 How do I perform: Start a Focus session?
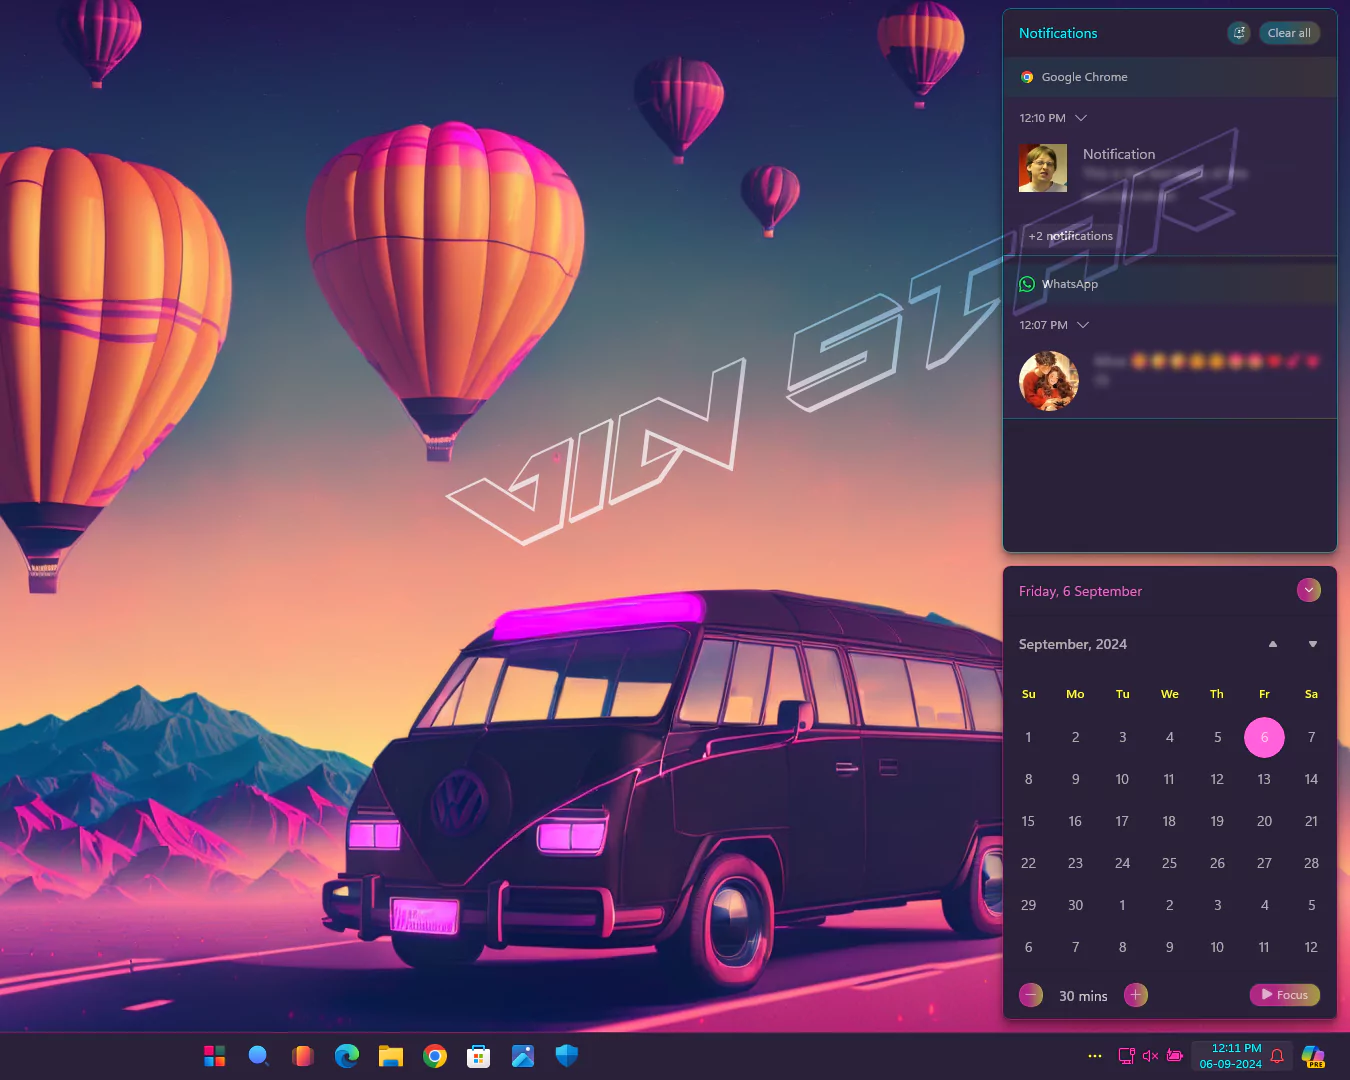(1285, 995)
